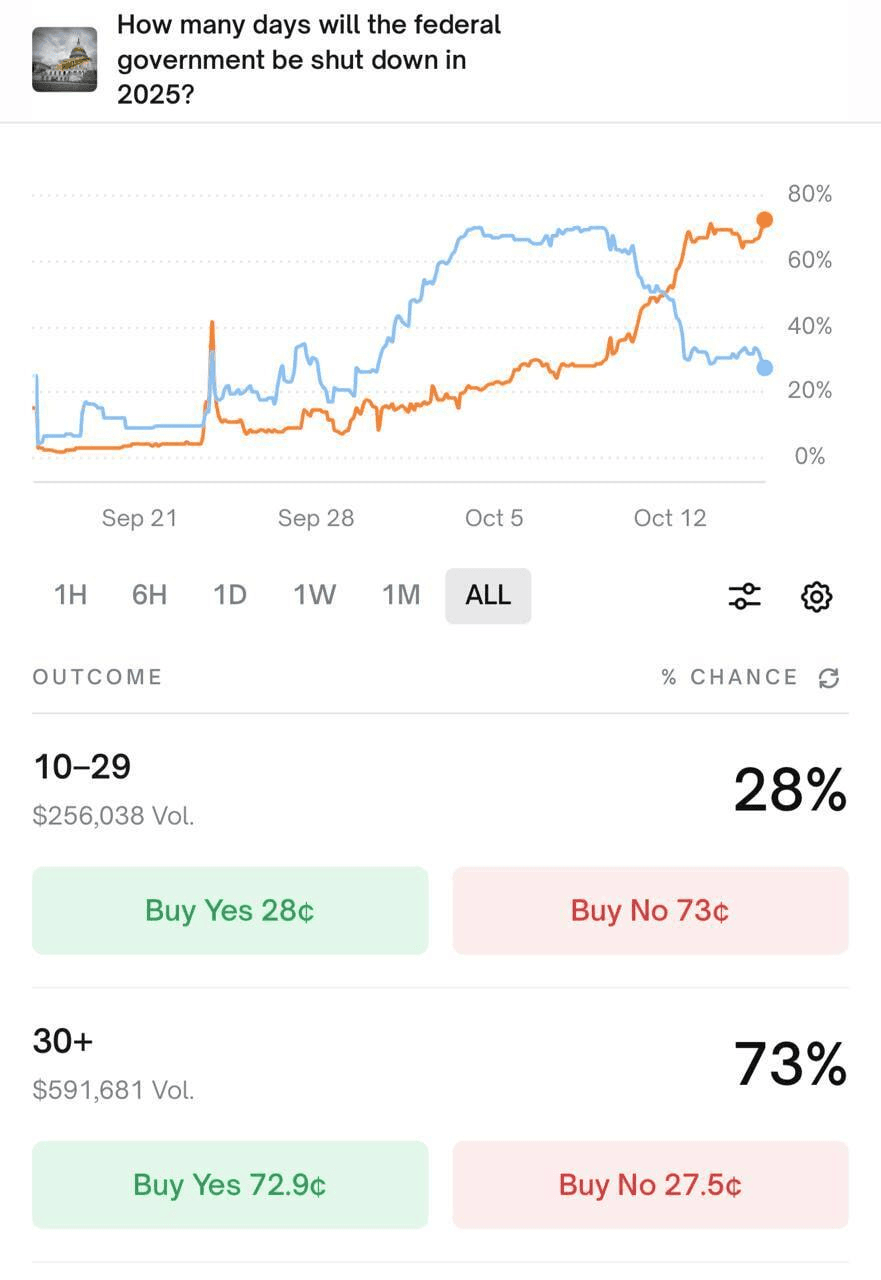881x1280 pixels.
Task: Switch chart to 1D range
Action: point(230,595)
